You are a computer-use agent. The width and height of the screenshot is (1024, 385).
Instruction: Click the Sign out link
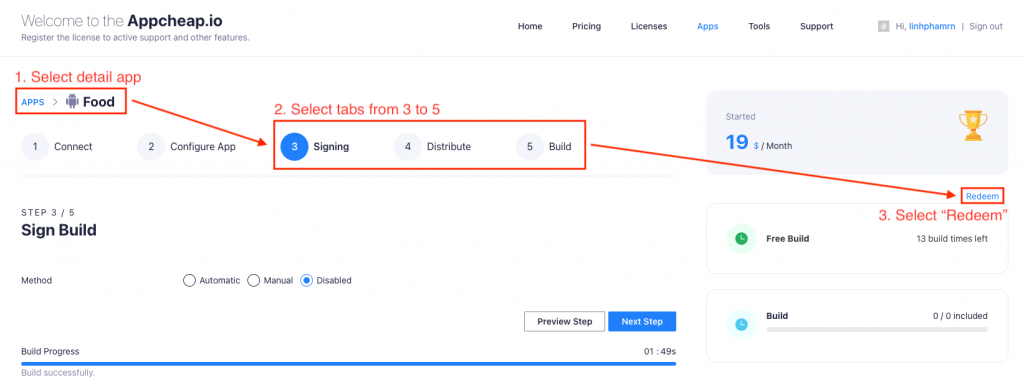[x=985, y=27]
